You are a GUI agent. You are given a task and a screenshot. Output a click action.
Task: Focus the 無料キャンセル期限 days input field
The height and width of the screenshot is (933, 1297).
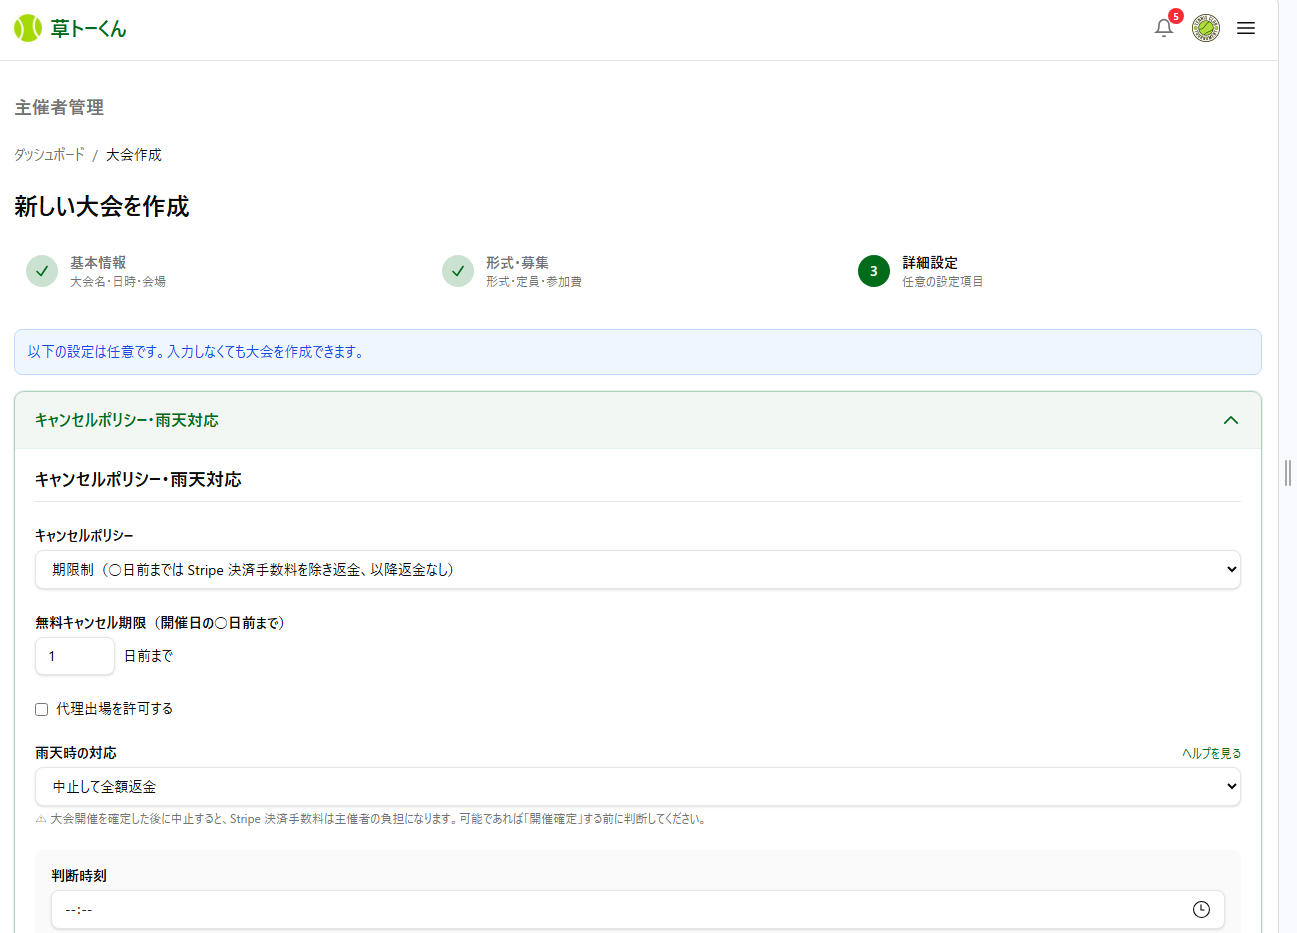[x=75, y=656]
